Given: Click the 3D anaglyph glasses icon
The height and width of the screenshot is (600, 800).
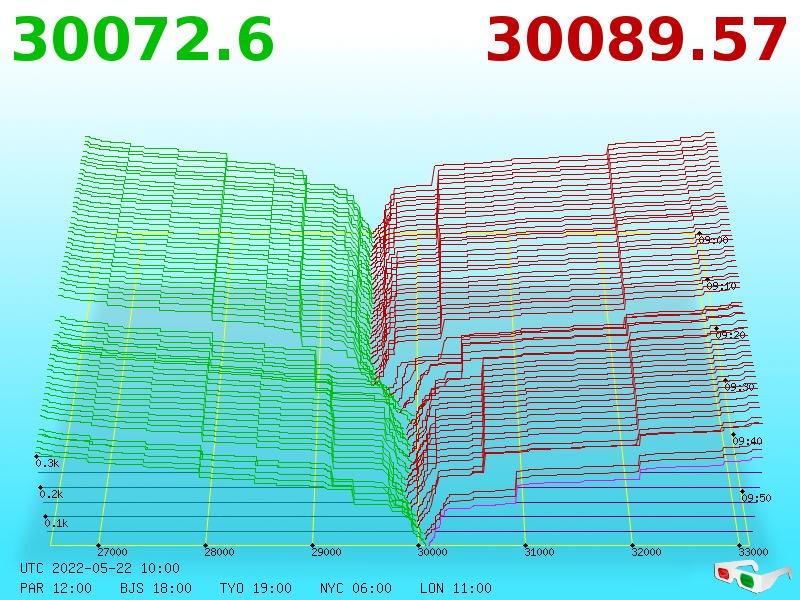Looking at the screenshot, I should [752, 577].
